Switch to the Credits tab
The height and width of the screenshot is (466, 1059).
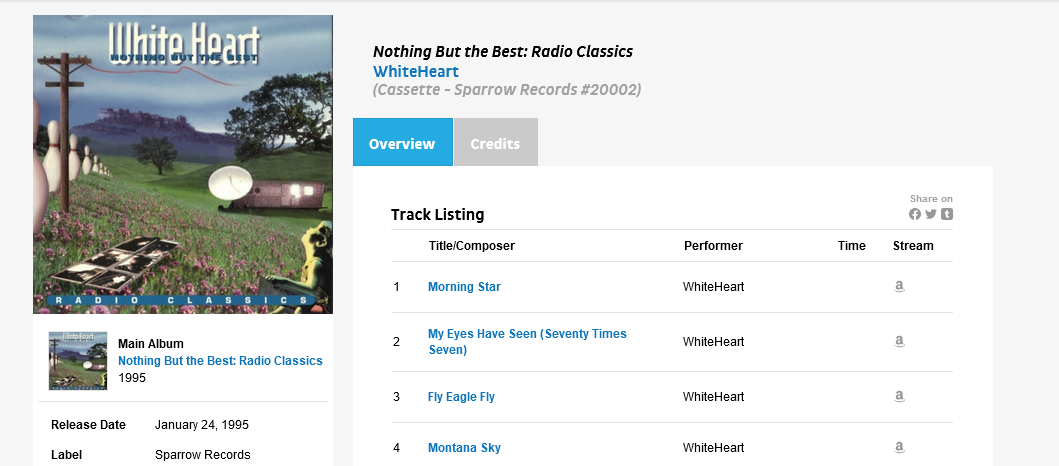point(495,143)
